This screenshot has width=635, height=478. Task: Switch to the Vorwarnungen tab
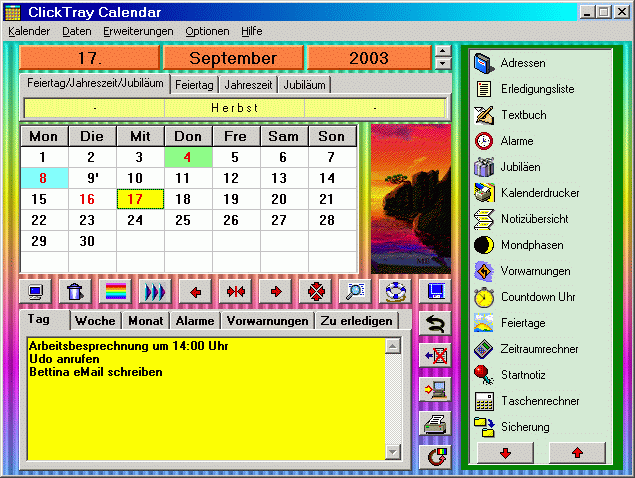[267, 321]
